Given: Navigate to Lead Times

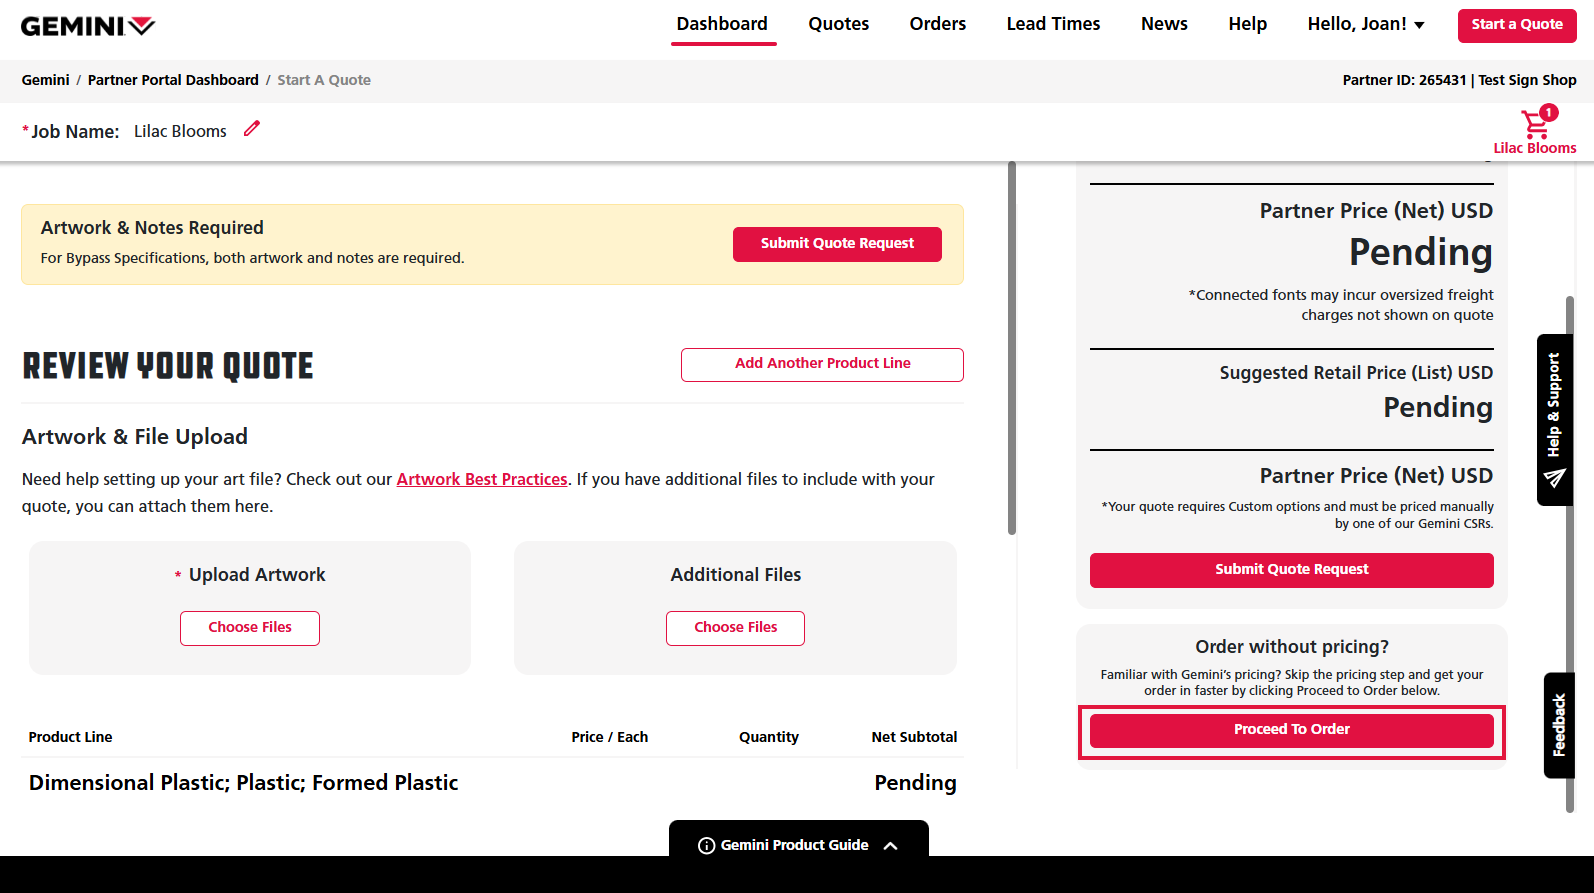Looking at the screenshot, I should point(1053,24).
